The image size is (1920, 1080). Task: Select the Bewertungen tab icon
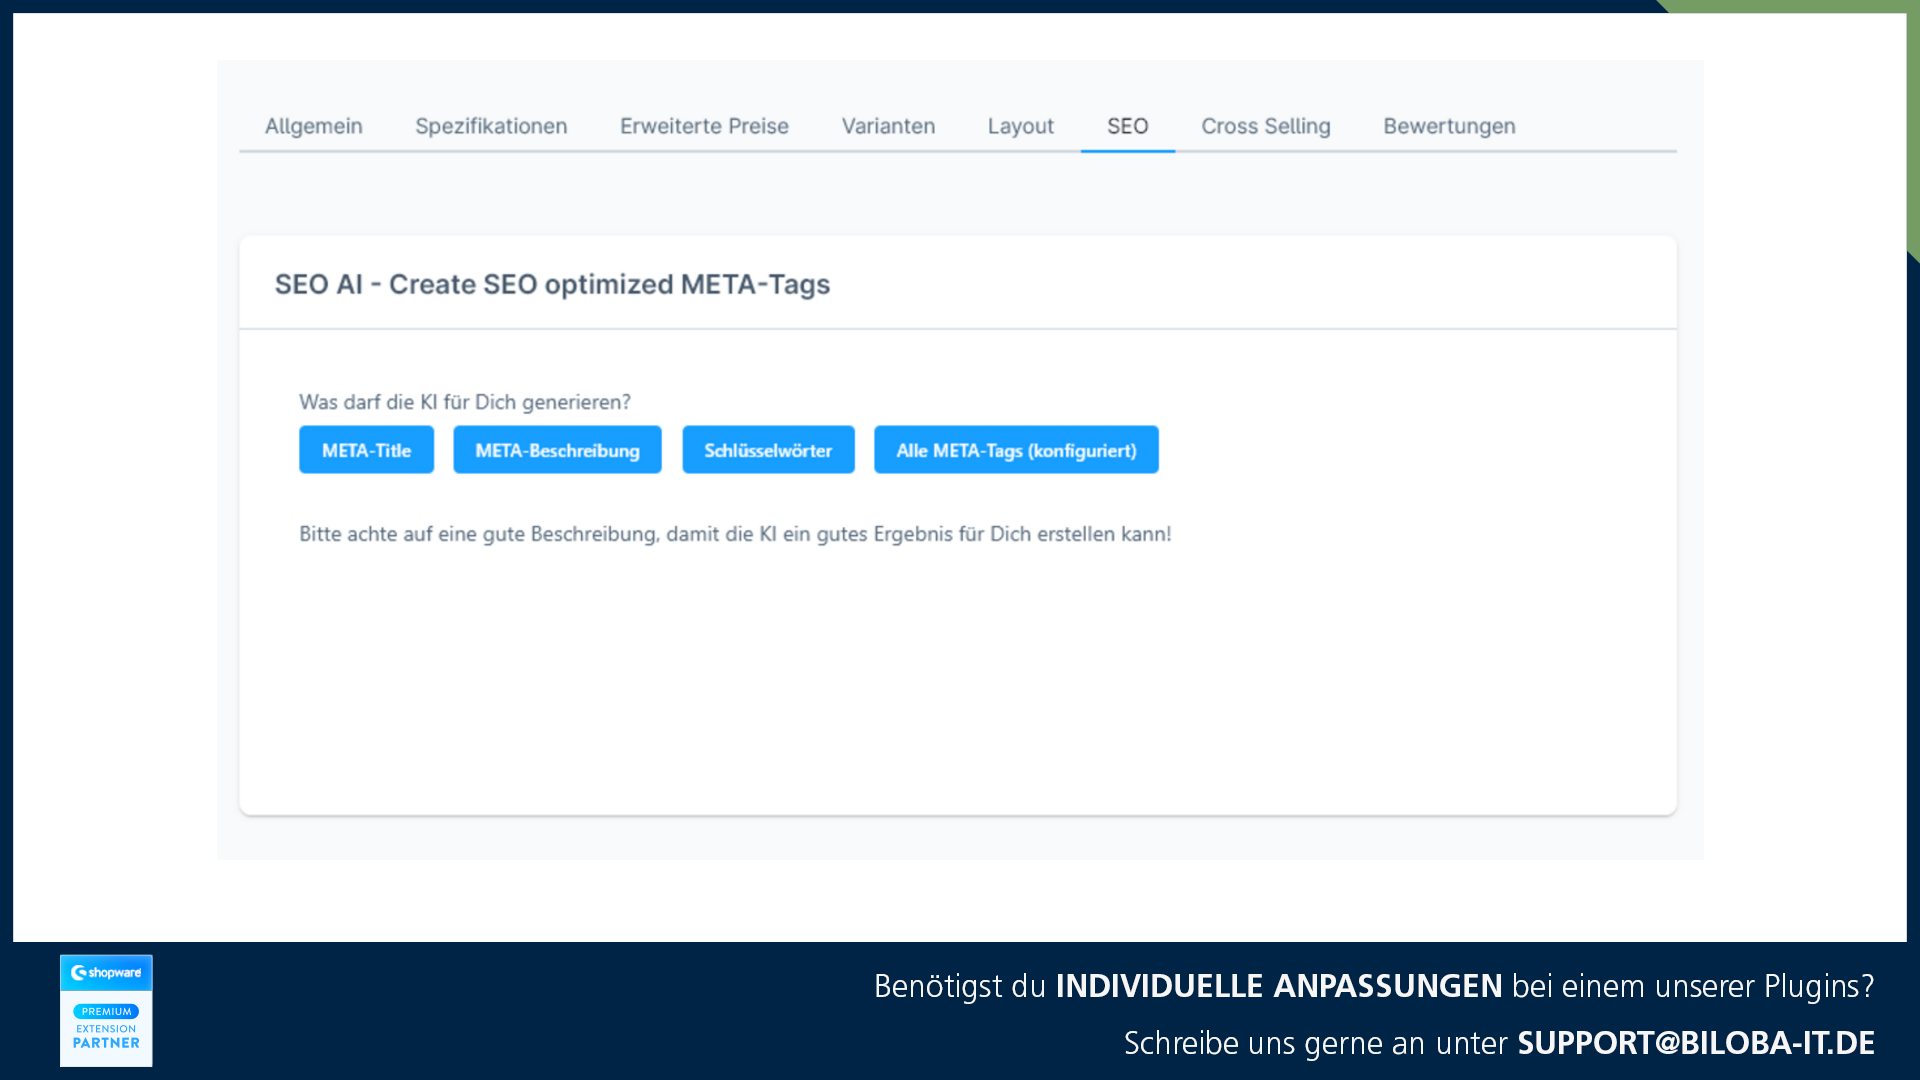coord(1448,125)
